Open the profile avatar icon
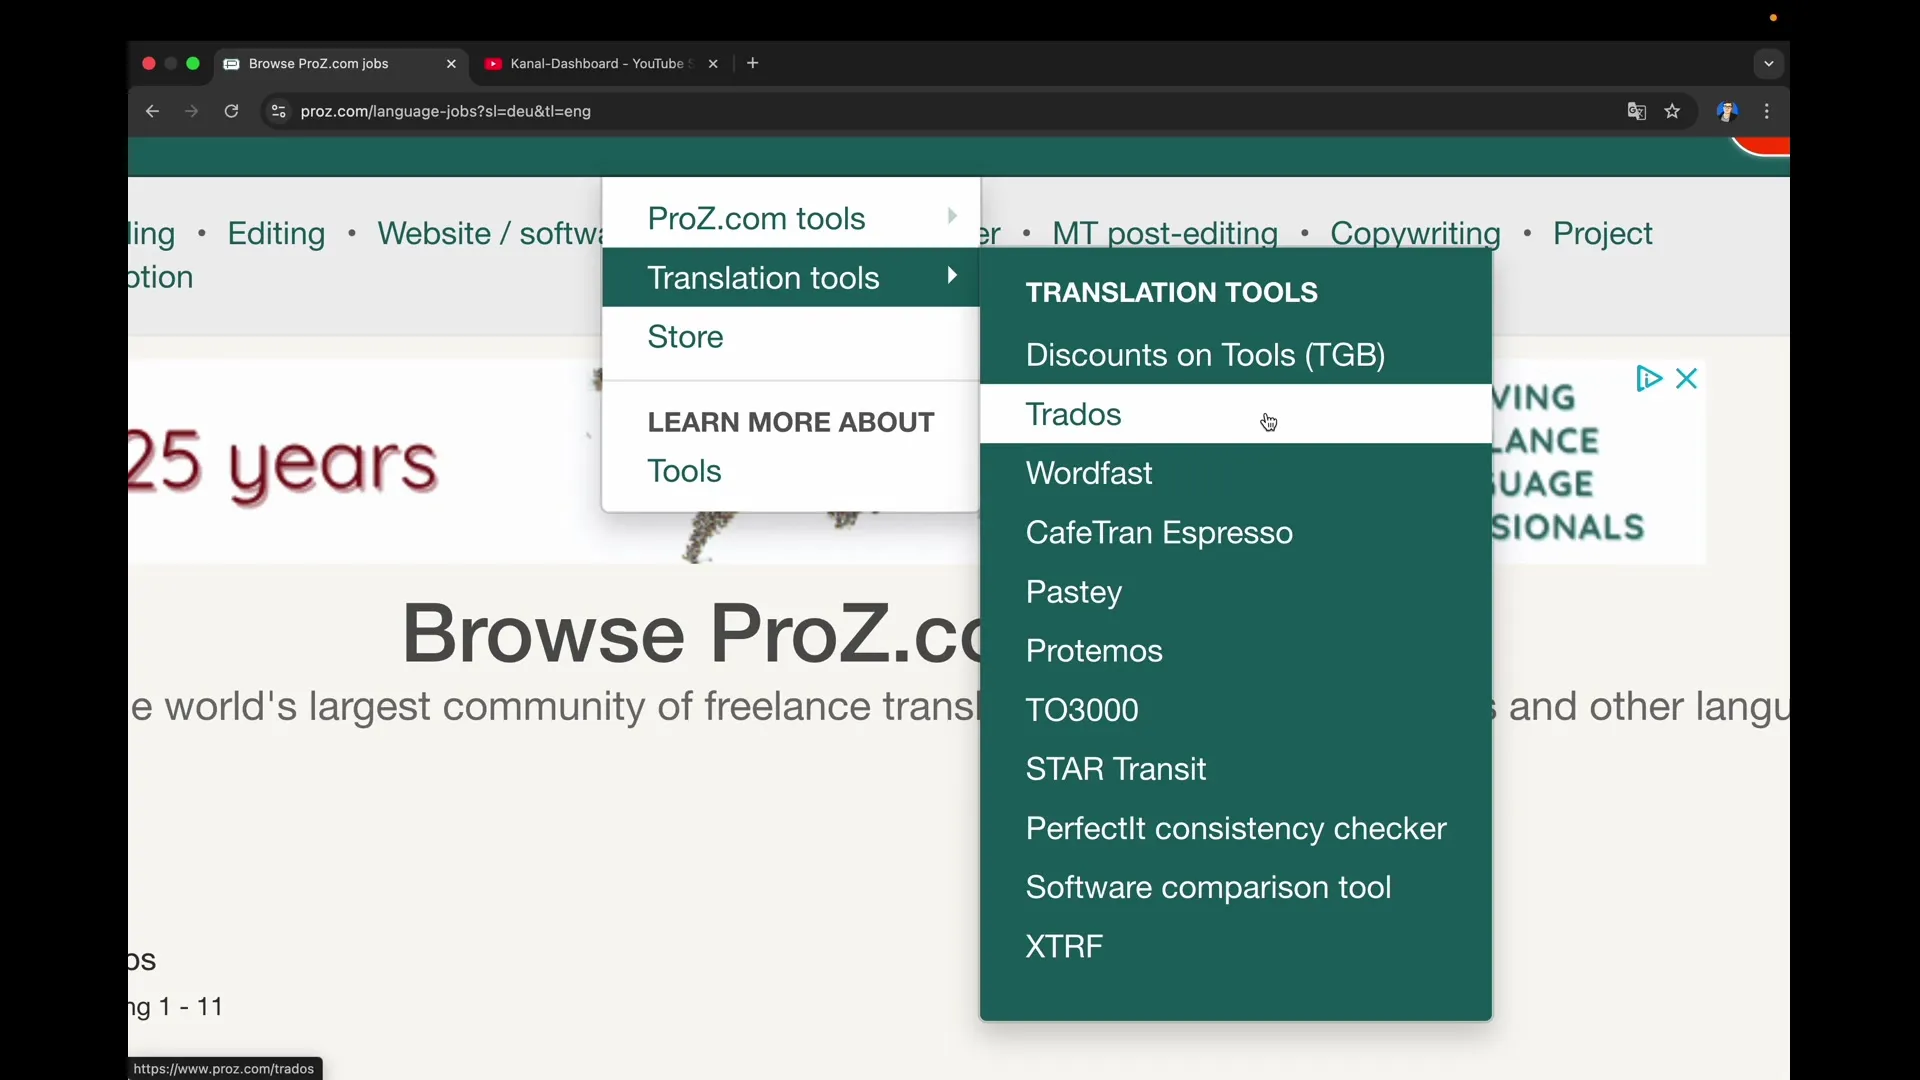Viewport: 1920px width, 1080px height. 1728,112
